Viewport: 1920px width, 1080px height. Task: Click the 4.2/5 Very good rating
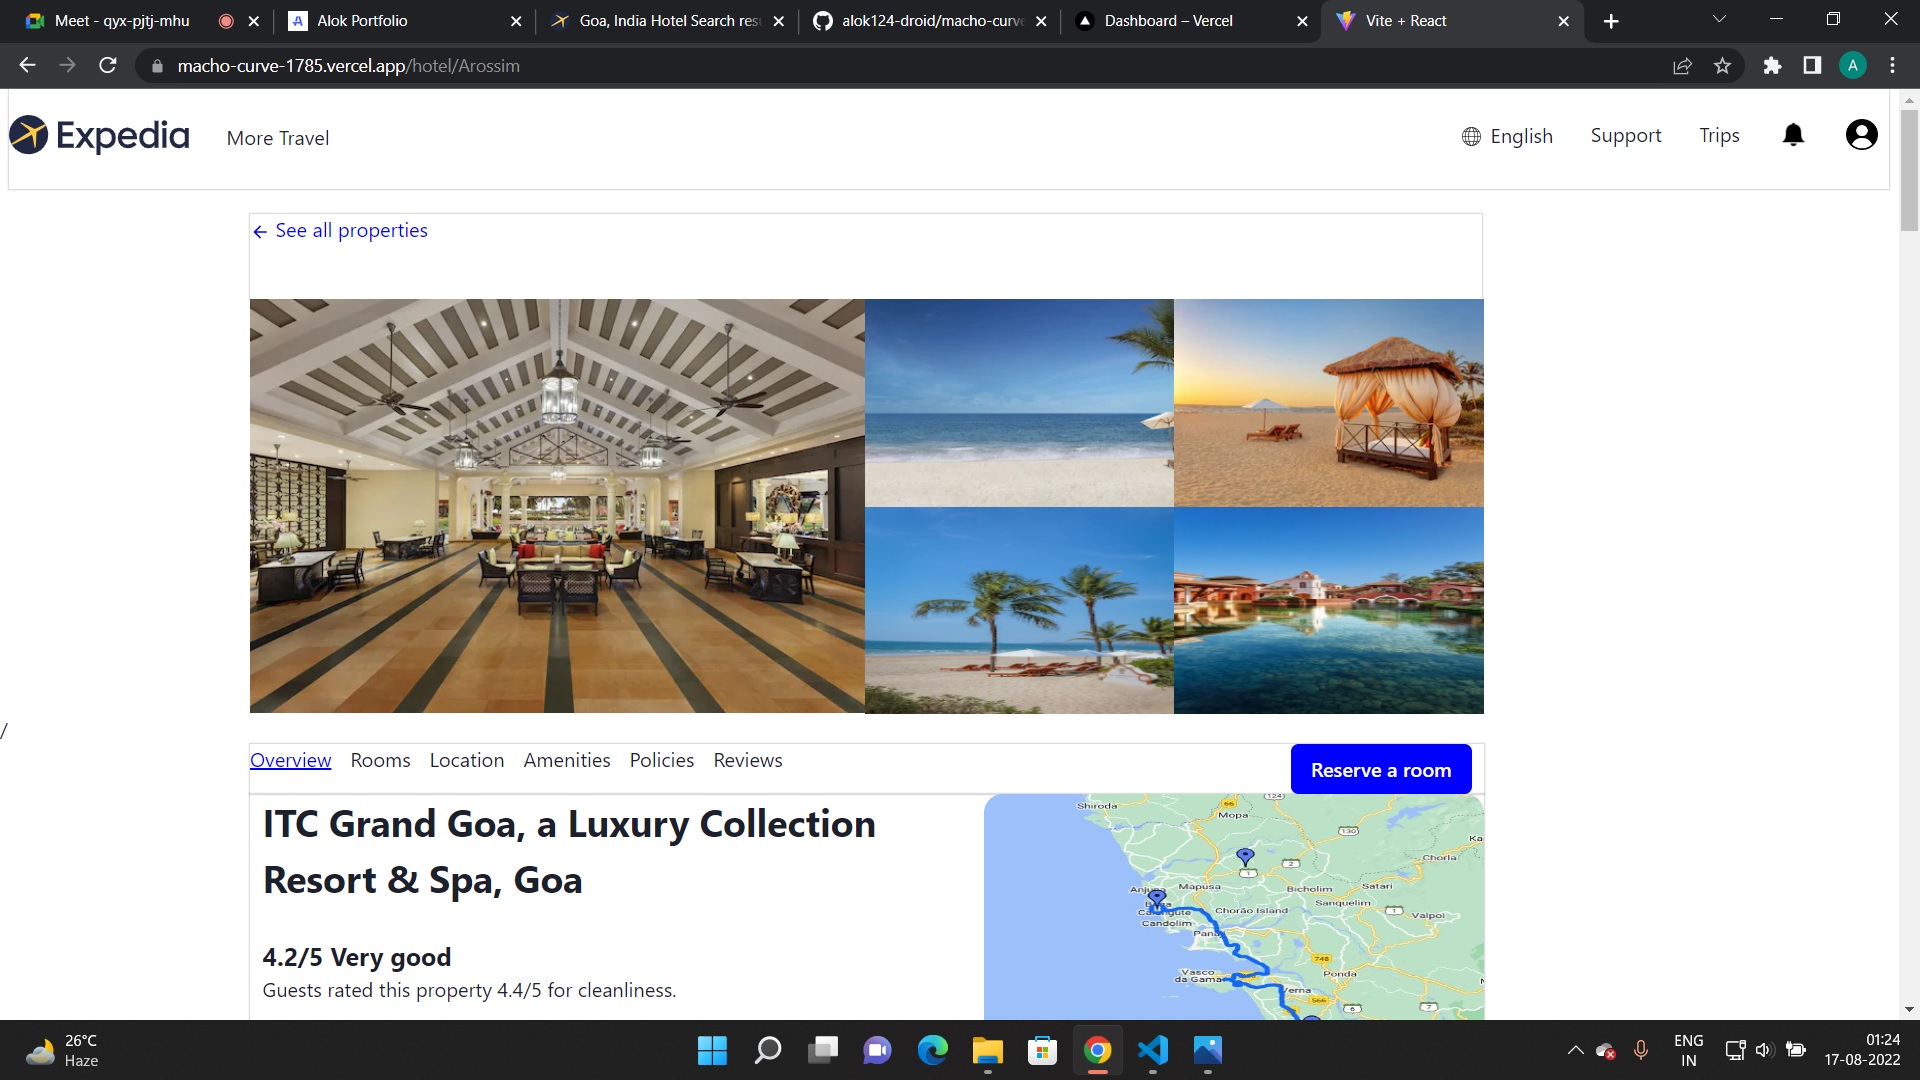[357, 957]
